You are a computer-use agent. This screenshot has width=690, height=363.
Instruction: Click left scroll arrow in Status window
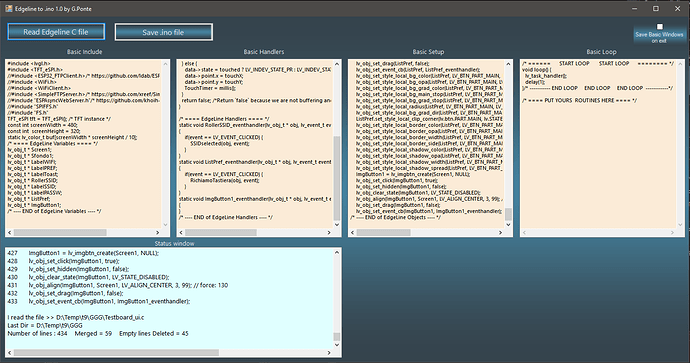pyautogui.click(x=10, y=353)
